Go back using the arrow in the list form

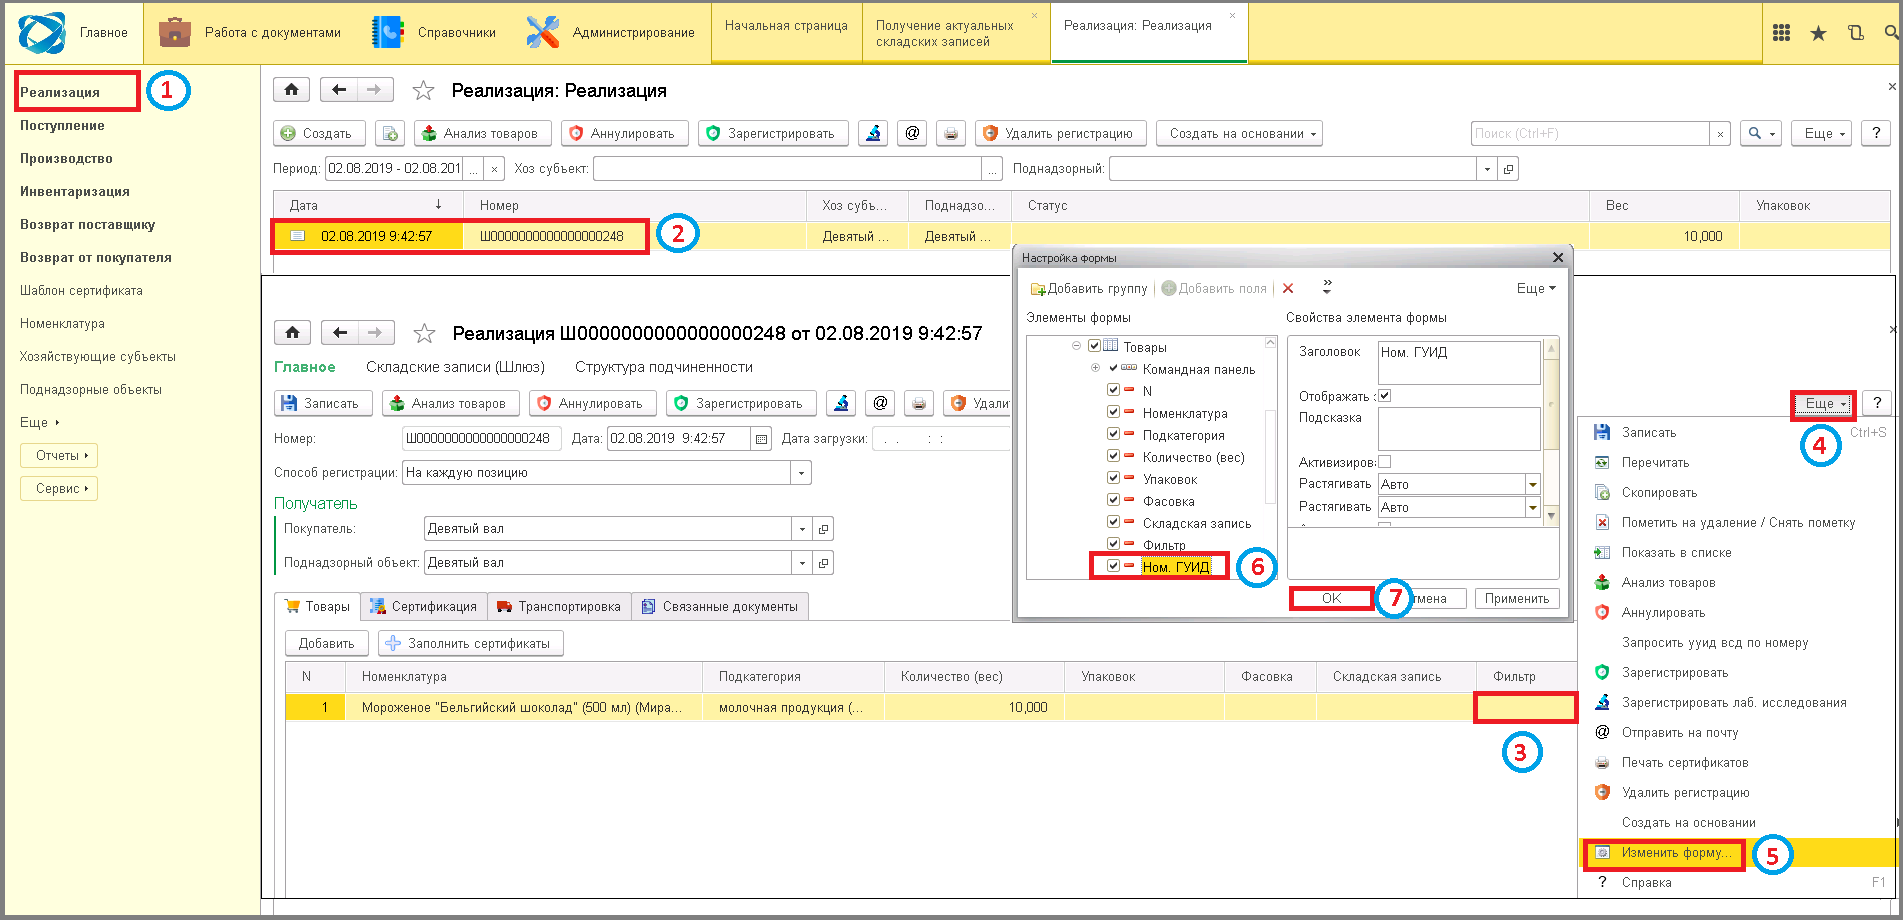339,90
